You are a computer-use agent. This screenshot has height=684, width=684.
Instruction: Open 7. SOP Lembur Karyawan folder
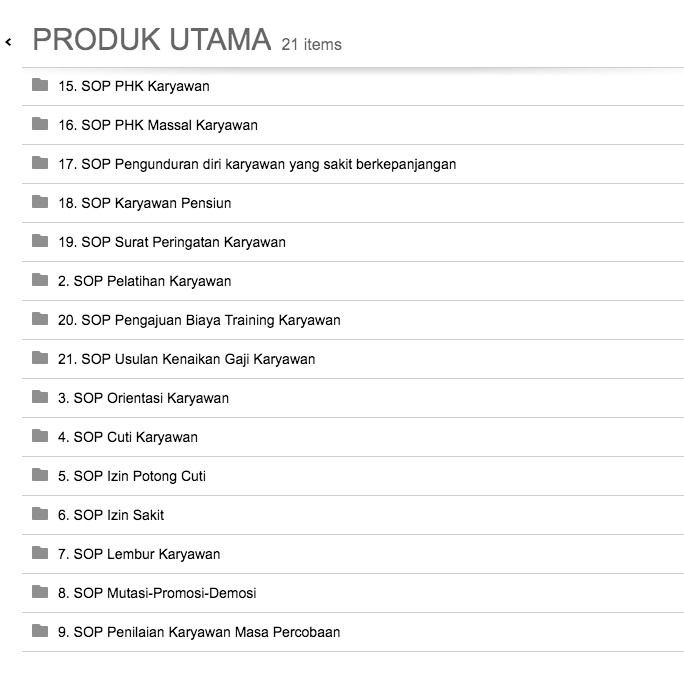pyautogui.click(x=139, y=554)
